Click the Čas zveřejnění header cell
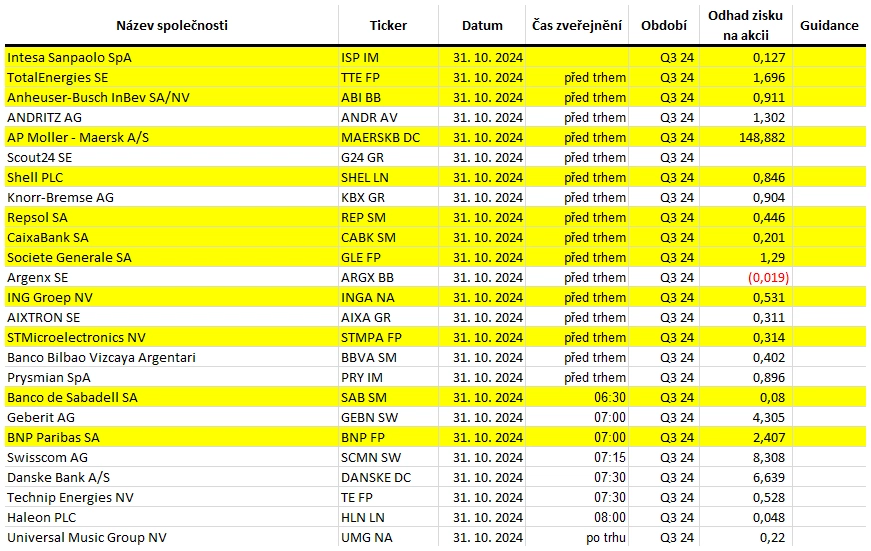Image resolution: width=871 pixels, height=551 pixels. [577, 26]
